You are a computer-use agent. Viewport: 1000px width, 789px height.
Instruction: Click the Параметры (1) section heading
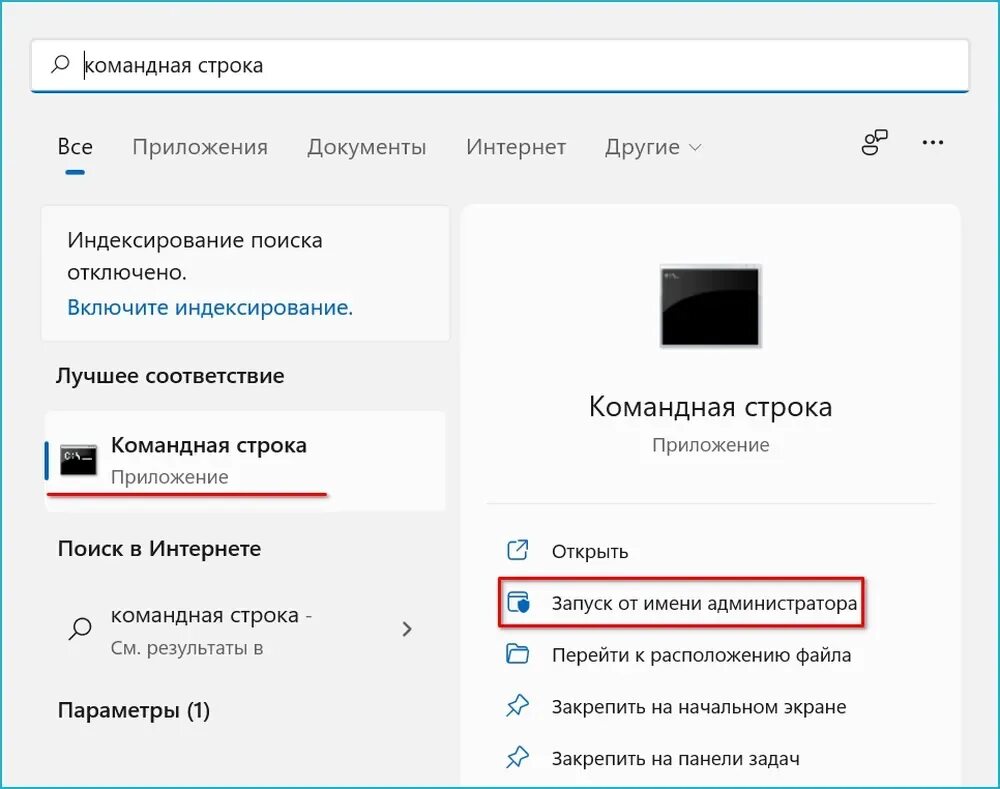pos(134,710)
